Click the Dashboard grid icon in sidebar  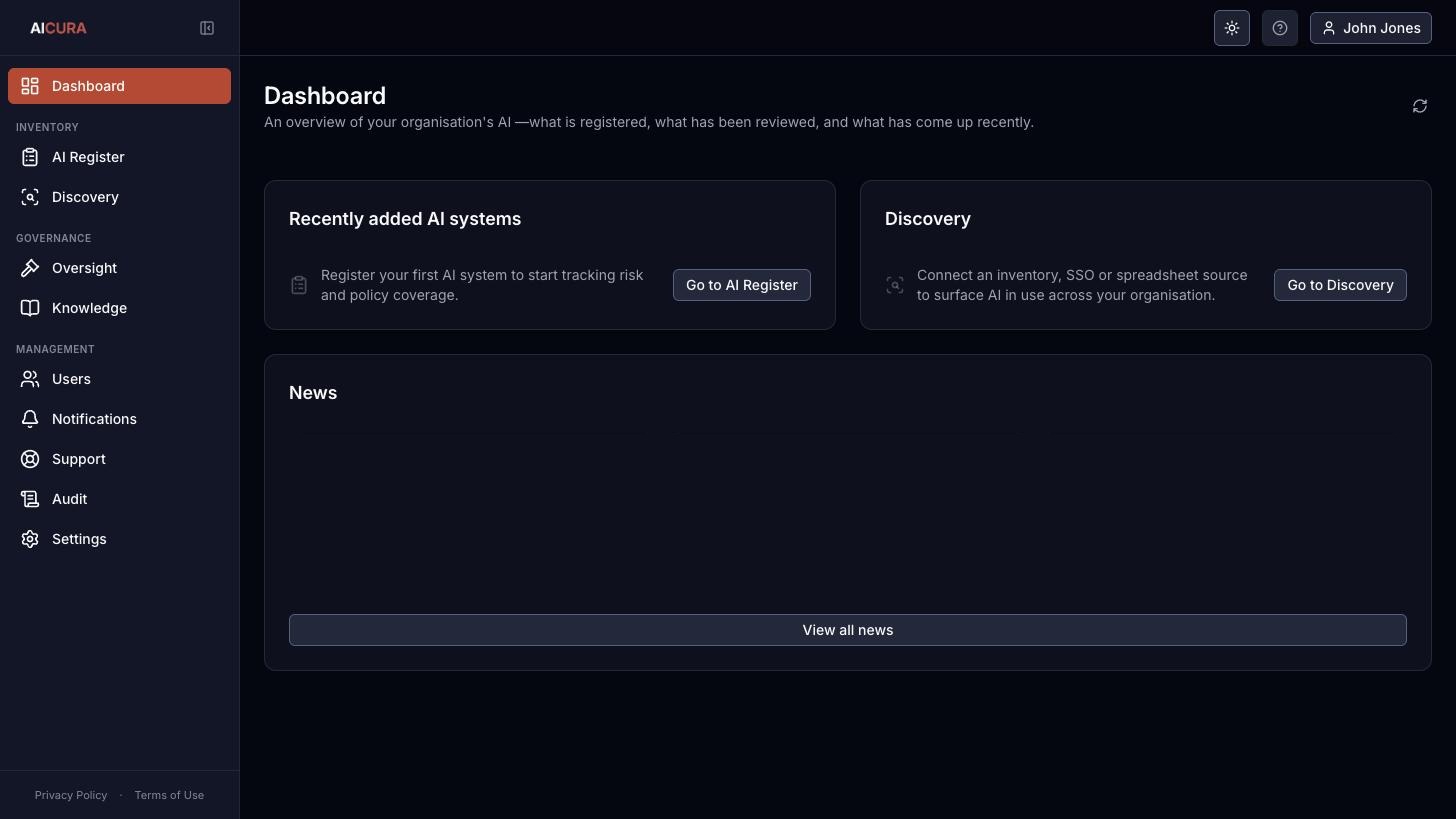point(30,86)
